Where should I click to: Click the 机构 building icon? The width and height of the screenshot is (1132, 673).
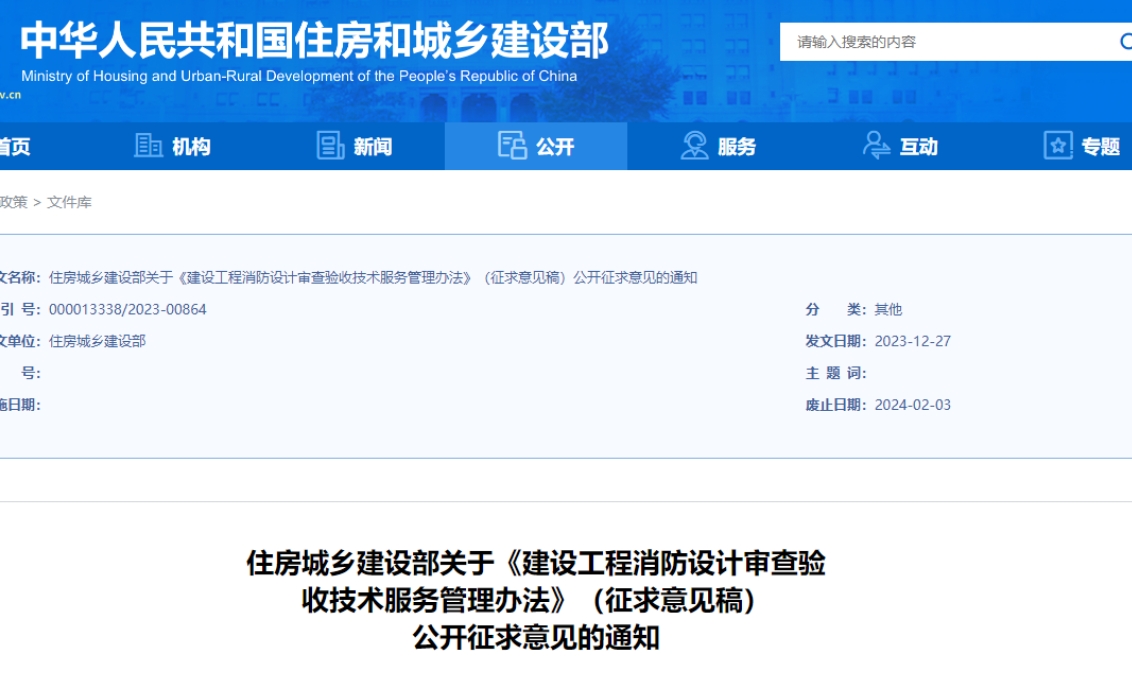(148, 146)
